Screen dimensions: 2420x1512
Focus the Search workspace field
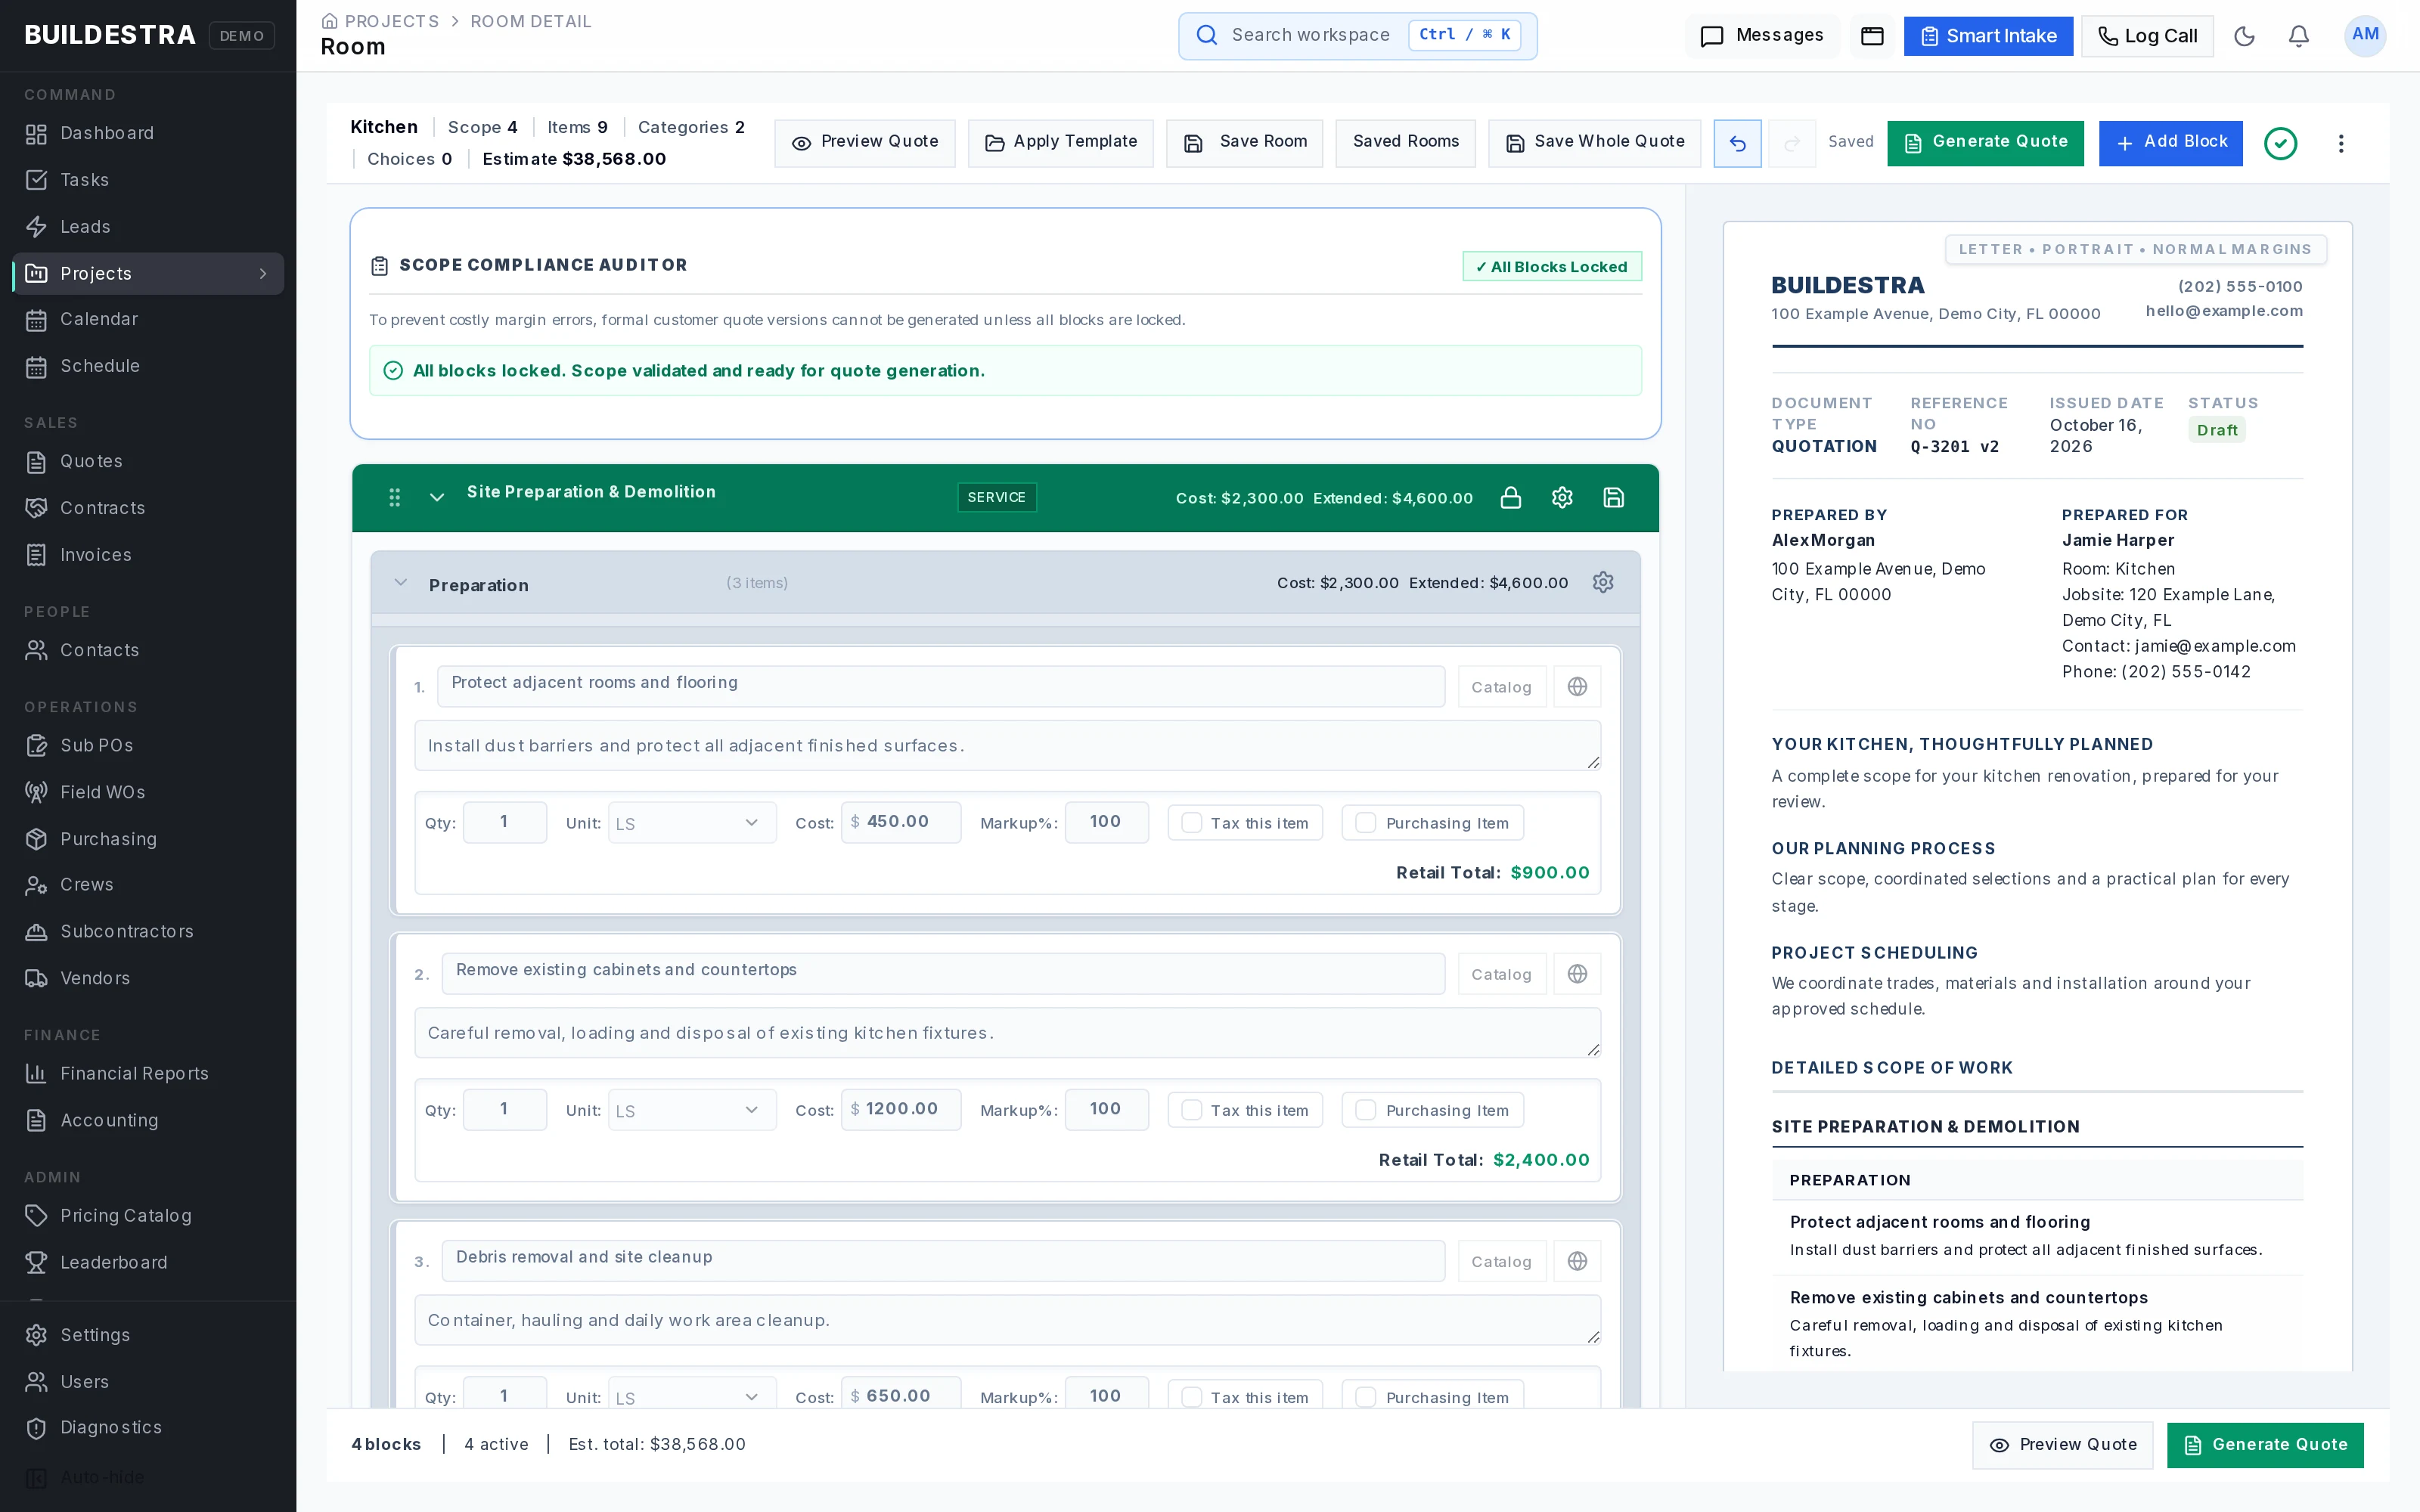click(1357, 36)
